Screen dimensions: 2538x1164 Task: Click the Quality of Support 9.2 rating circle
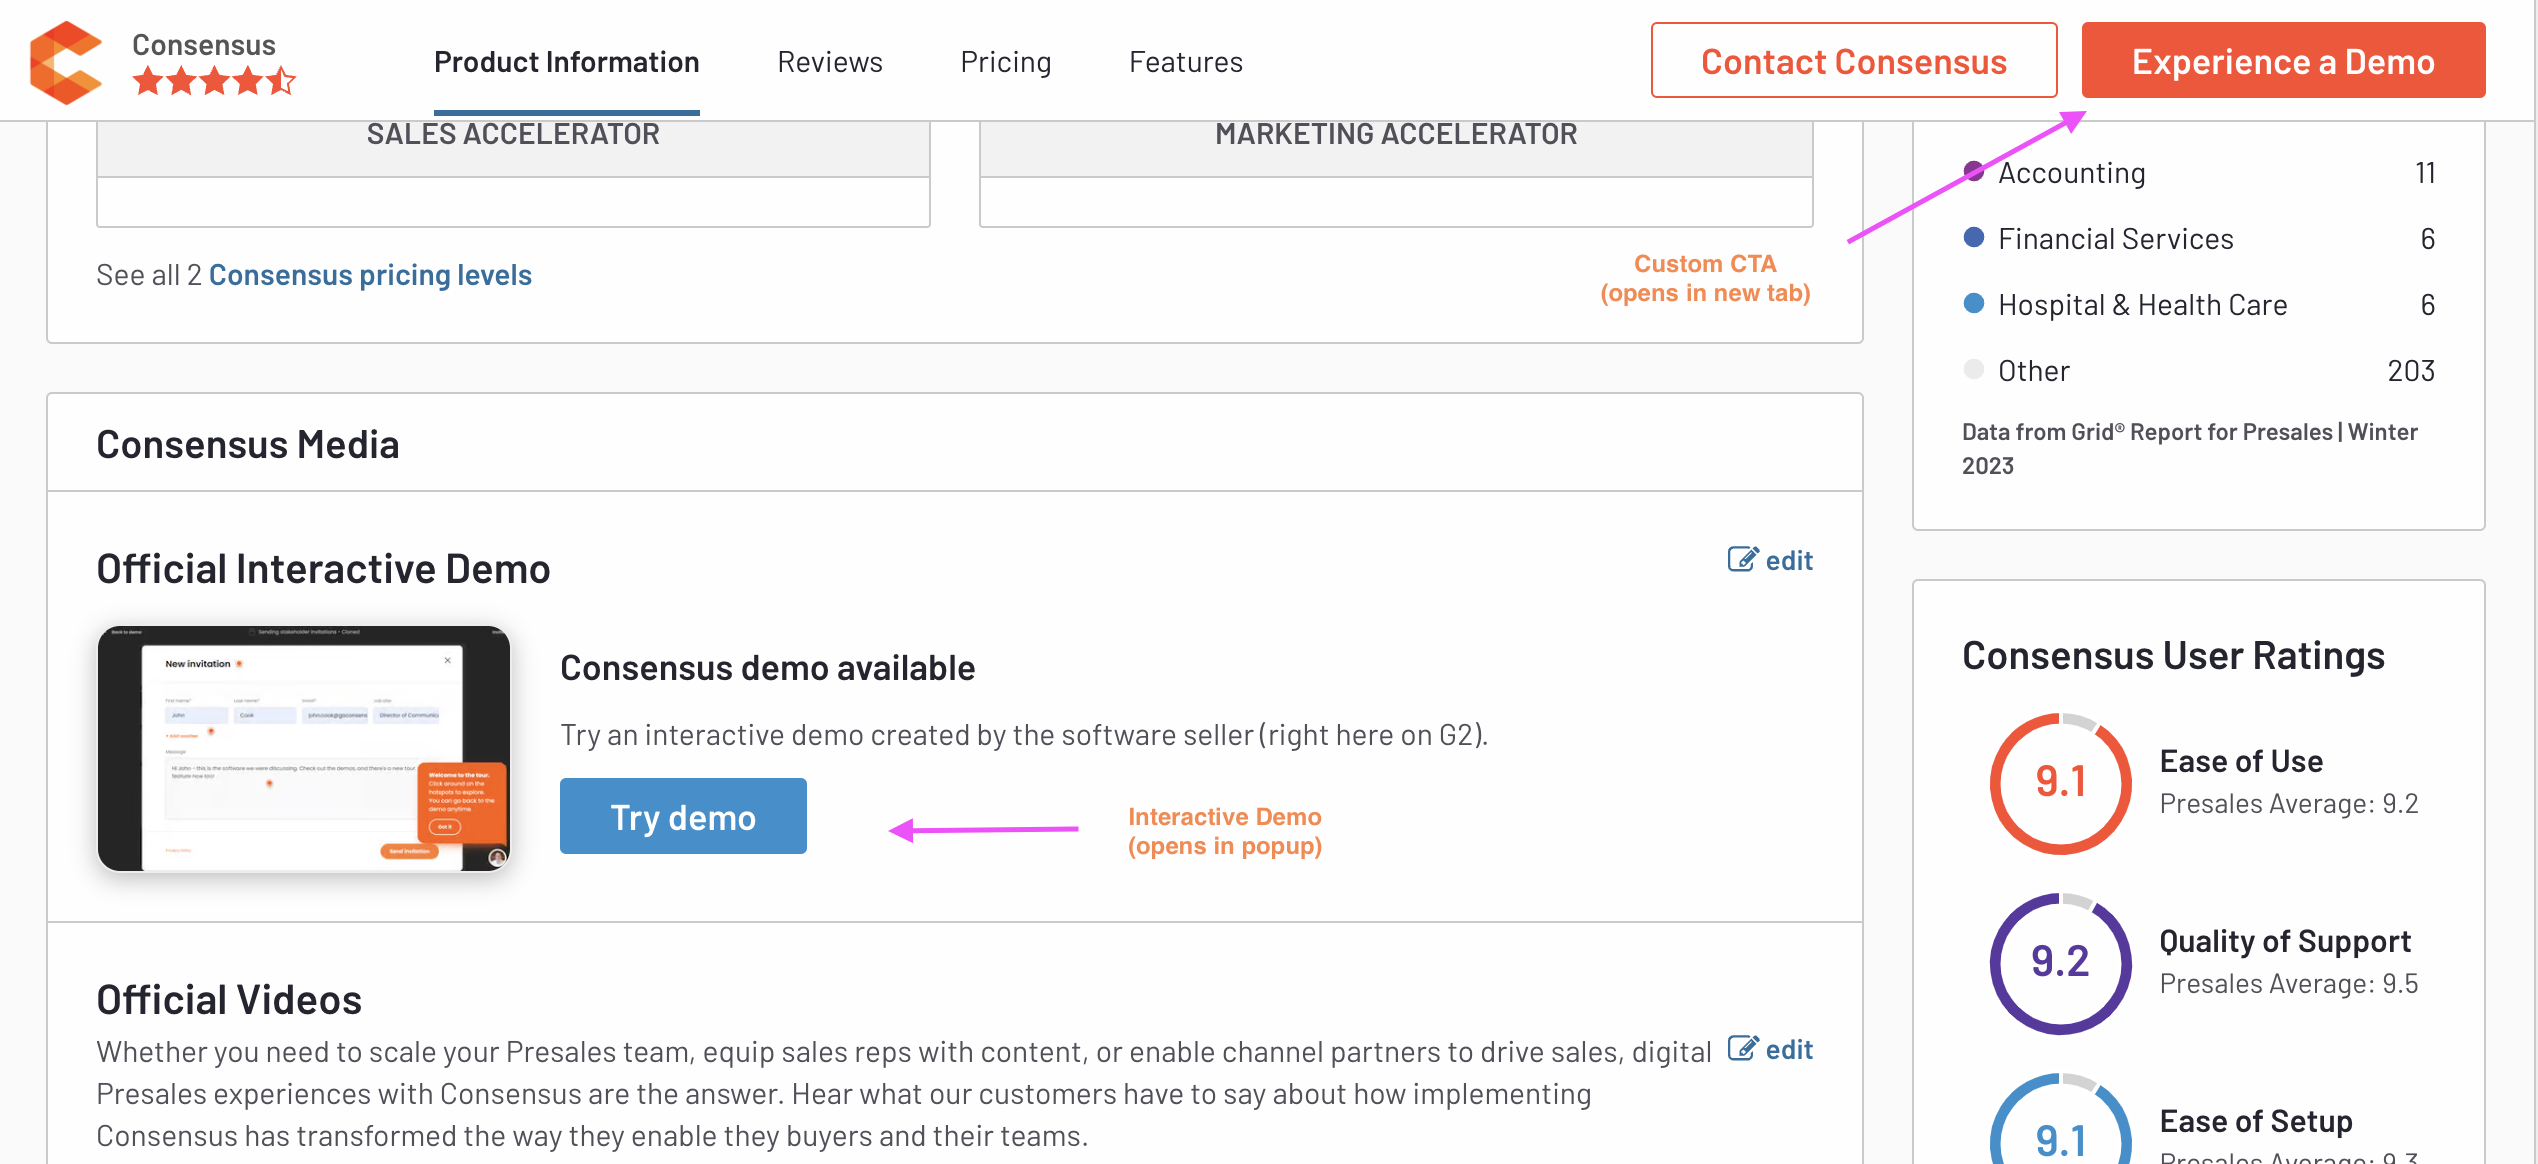click(2060, 963)
